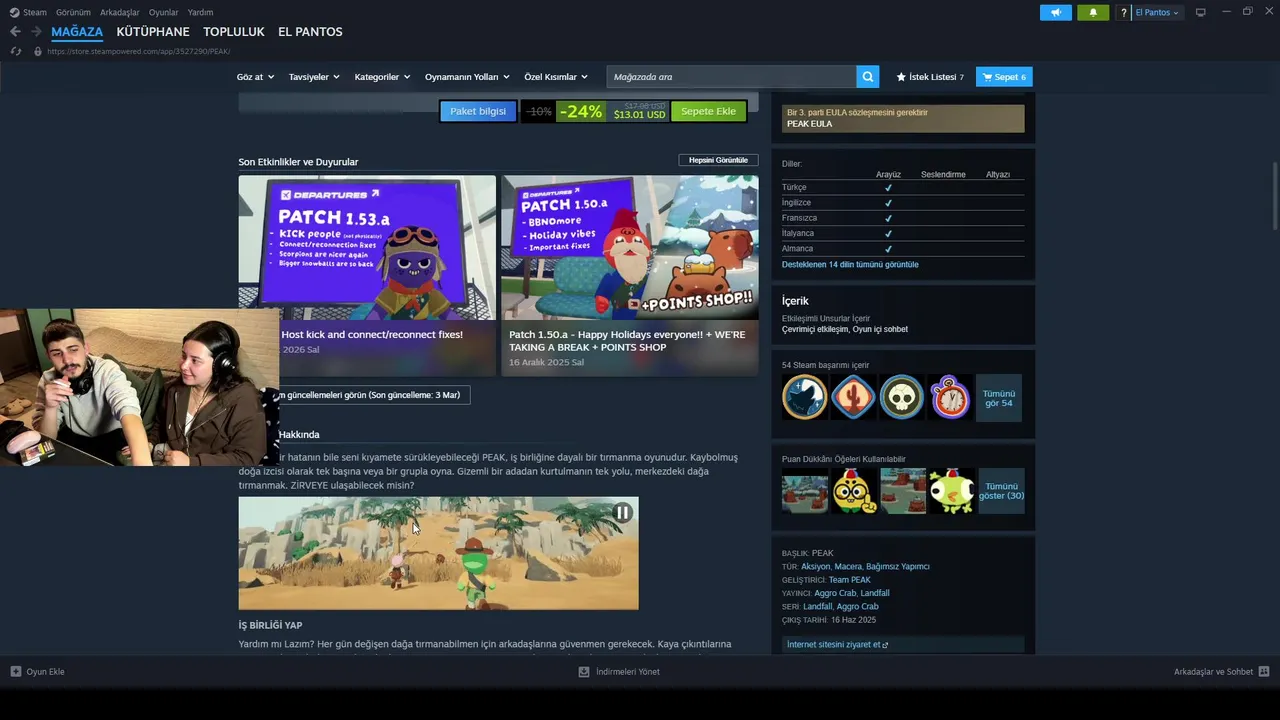Screen dimensions: 1280x720
Task: Click the skull achievement icon
Action: click(x=901, y=397)
